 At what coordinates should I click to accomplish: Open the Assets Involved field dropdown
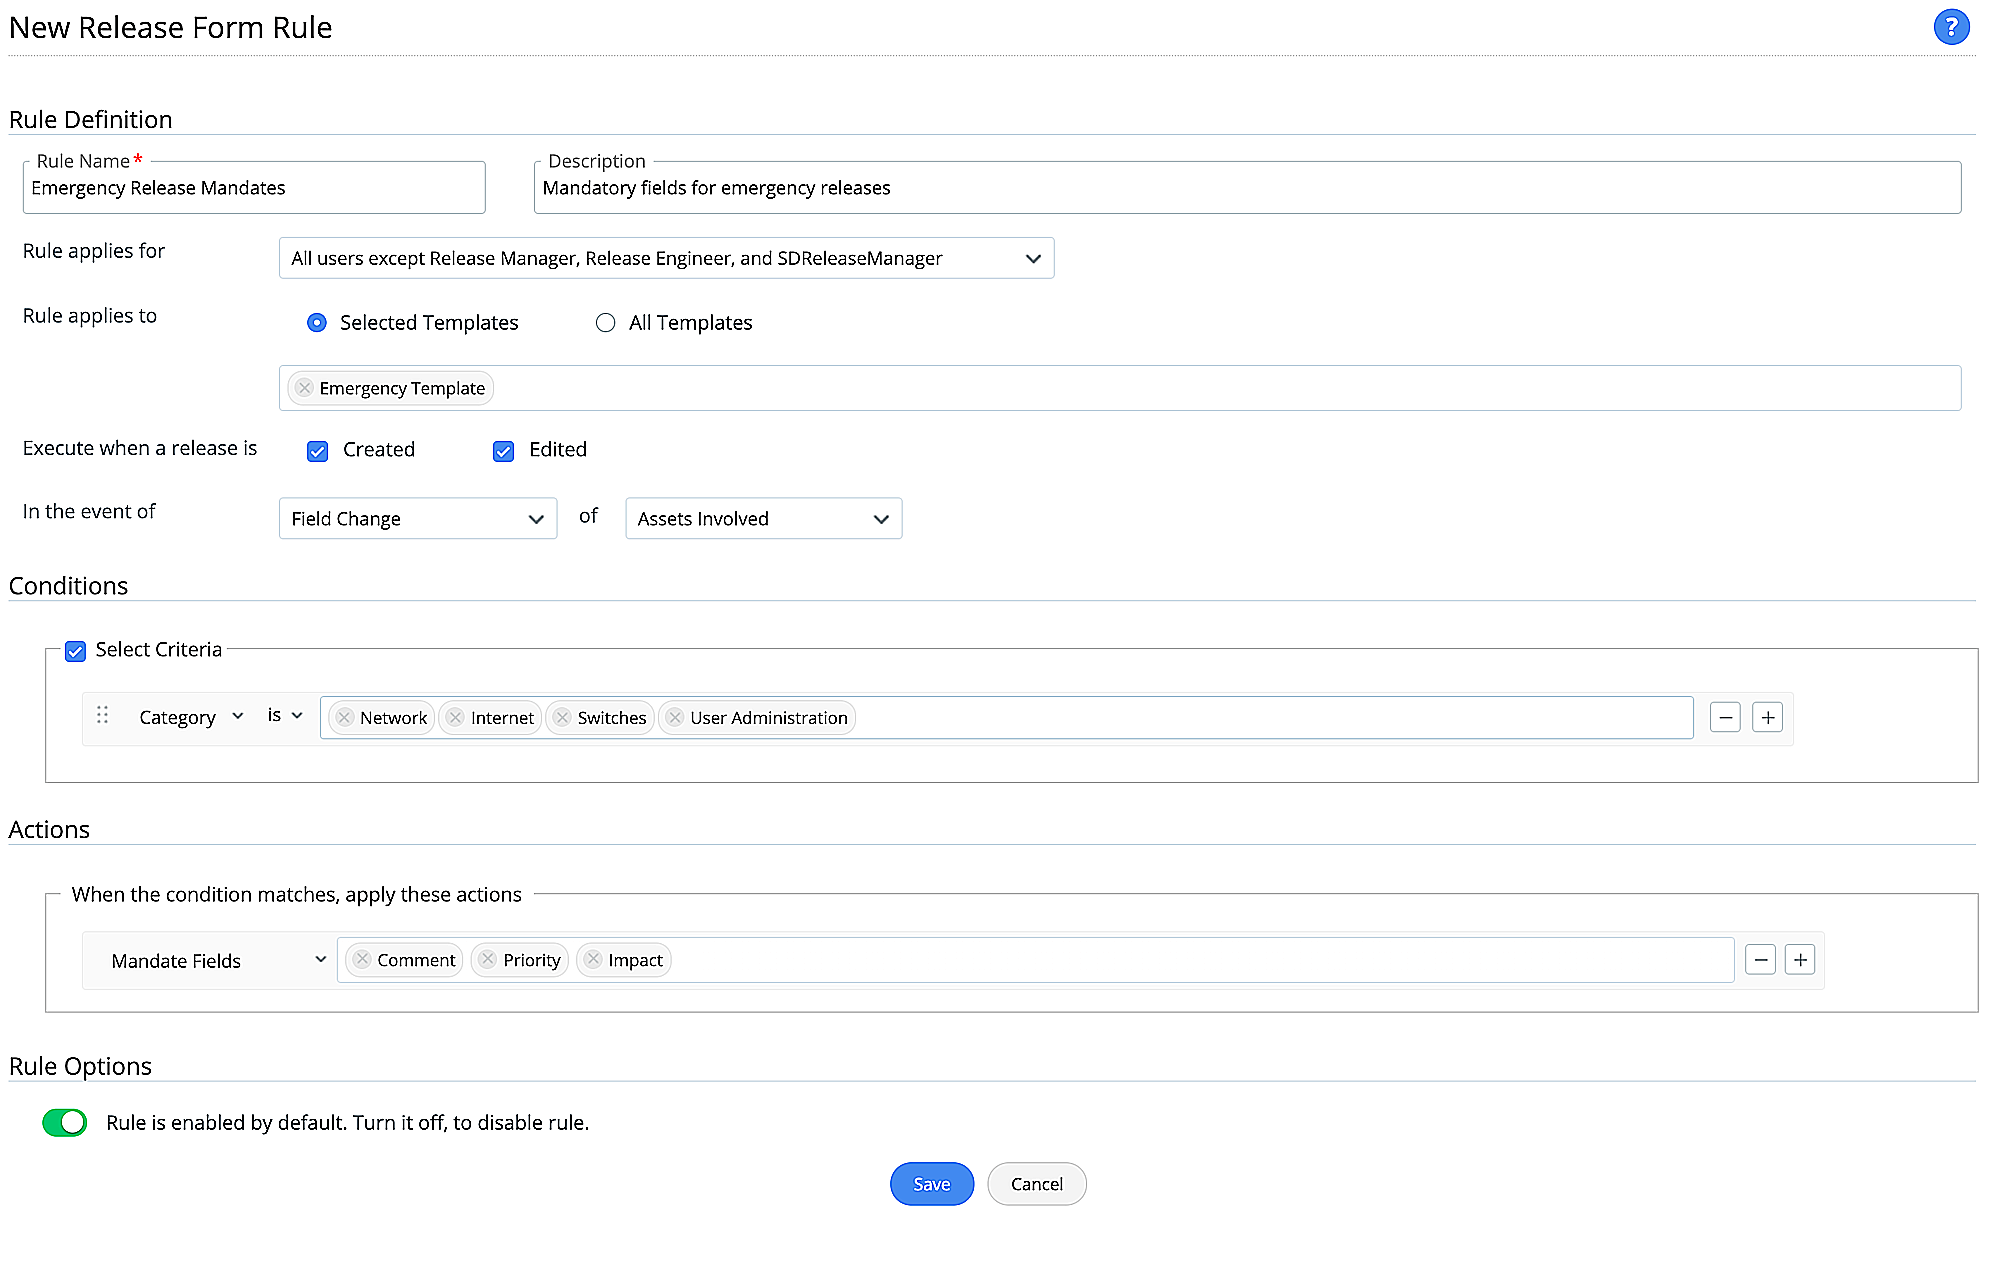point(763,519)
